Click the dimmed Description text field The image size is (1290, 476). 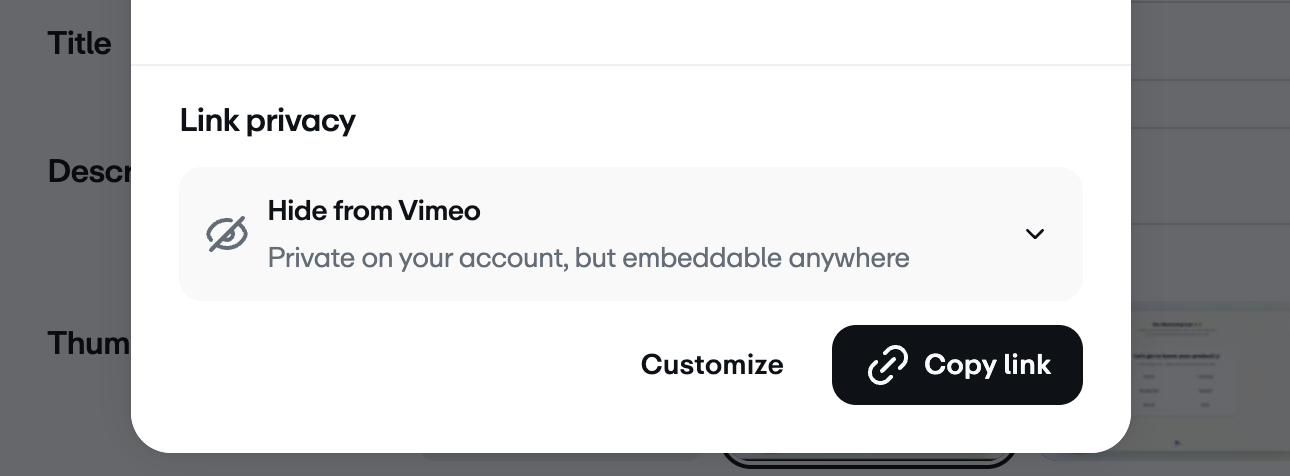click(1210, 180)
